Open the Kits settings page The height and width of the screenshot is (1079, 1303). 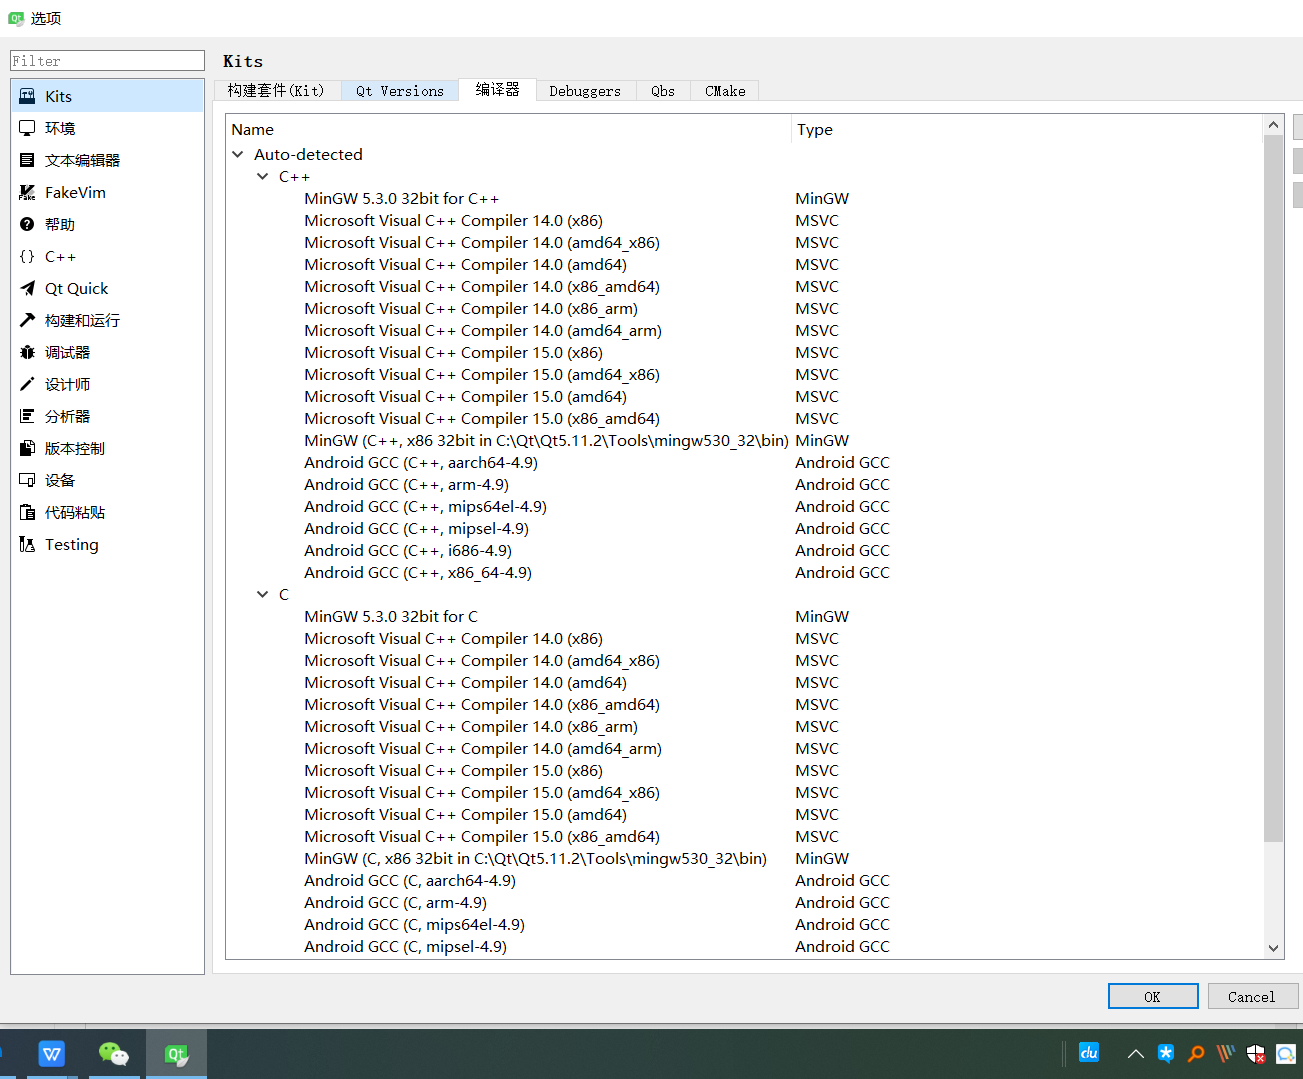click(x=56, y=95)
